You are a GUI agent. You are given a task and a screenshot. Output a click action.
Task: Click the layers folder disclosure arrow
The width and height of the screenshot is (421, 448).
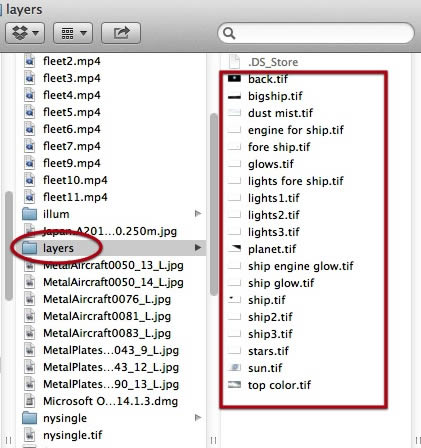[198, 247]
